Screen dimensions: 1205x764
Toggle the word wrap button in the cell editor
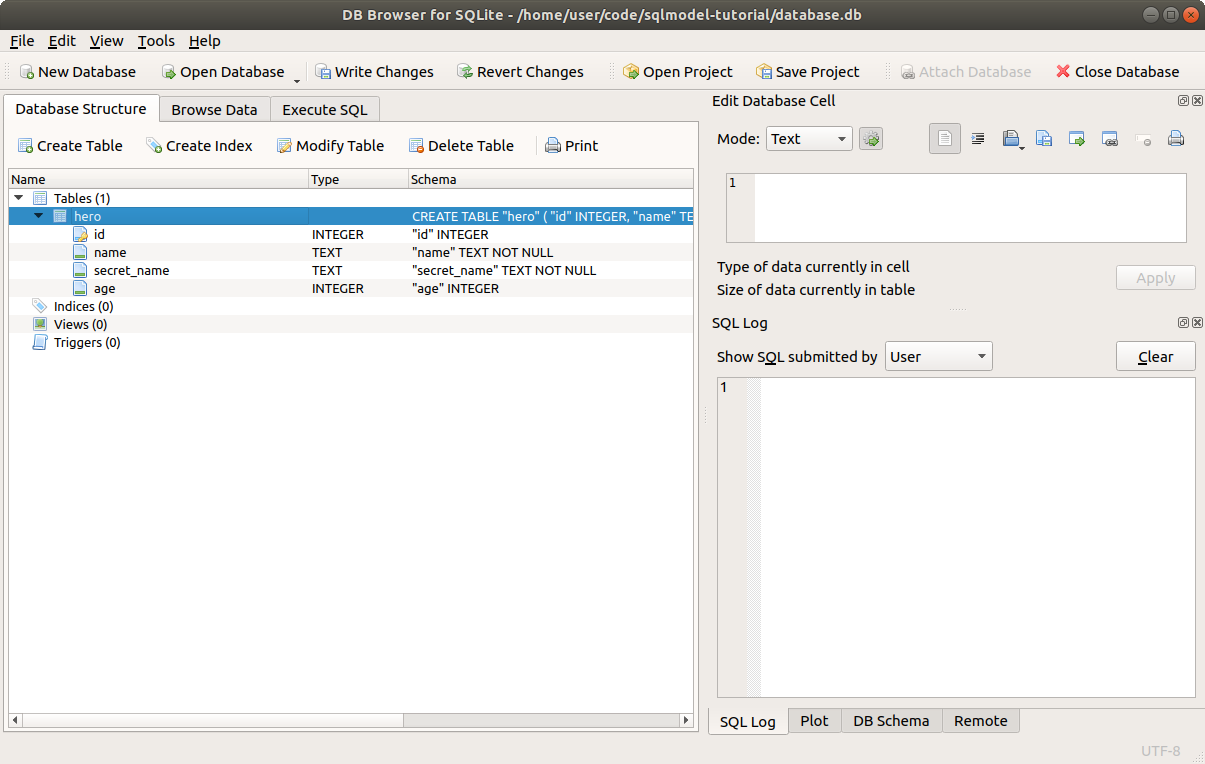click(x=945, y=139)
